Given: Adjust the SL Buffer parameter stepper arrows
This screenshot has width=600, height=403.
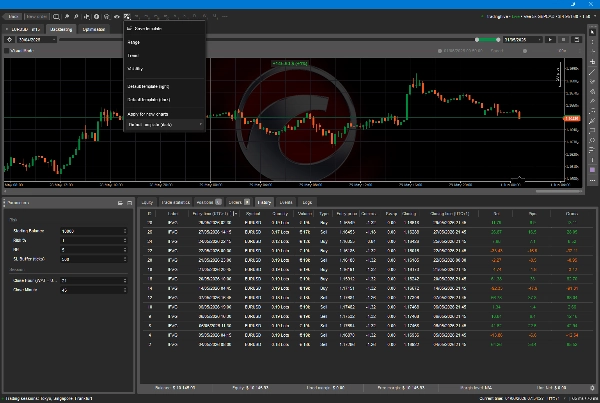Looking at the screenshot, I should [125, 259].
